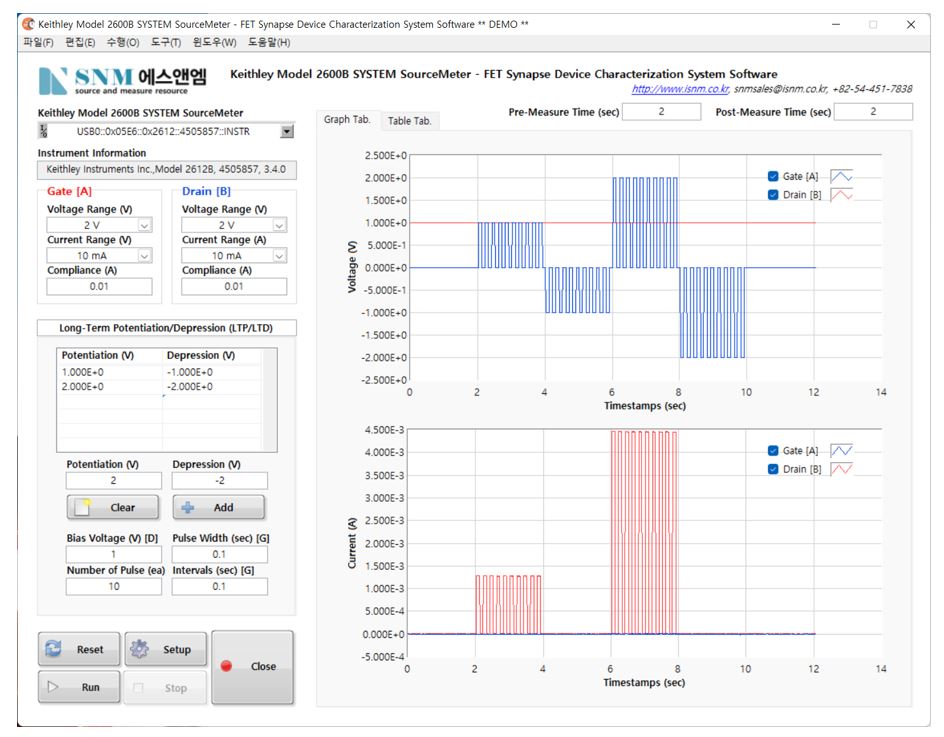Viewport: 944px width, 737px height.
Task: Click the red Close circle icon
Action: 227,667
